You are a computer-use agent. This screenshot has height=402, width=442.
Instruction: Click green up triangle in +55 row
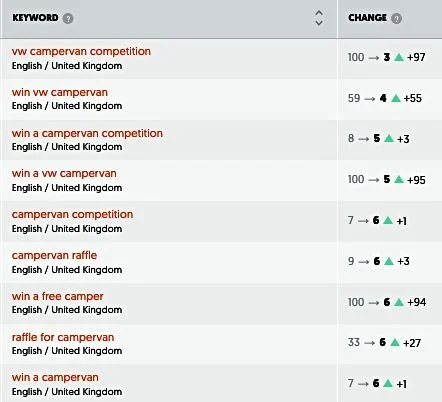point(396,98)
